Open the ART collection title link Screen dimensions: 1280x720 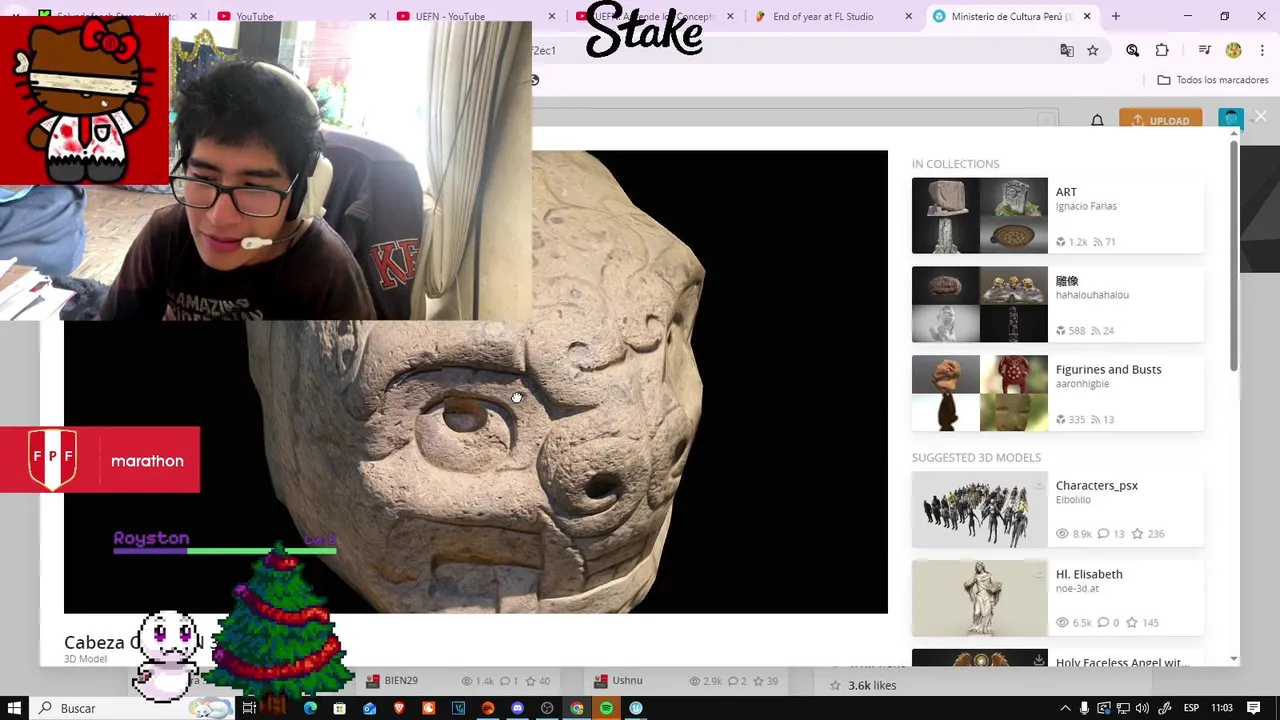click(1066, 192)
